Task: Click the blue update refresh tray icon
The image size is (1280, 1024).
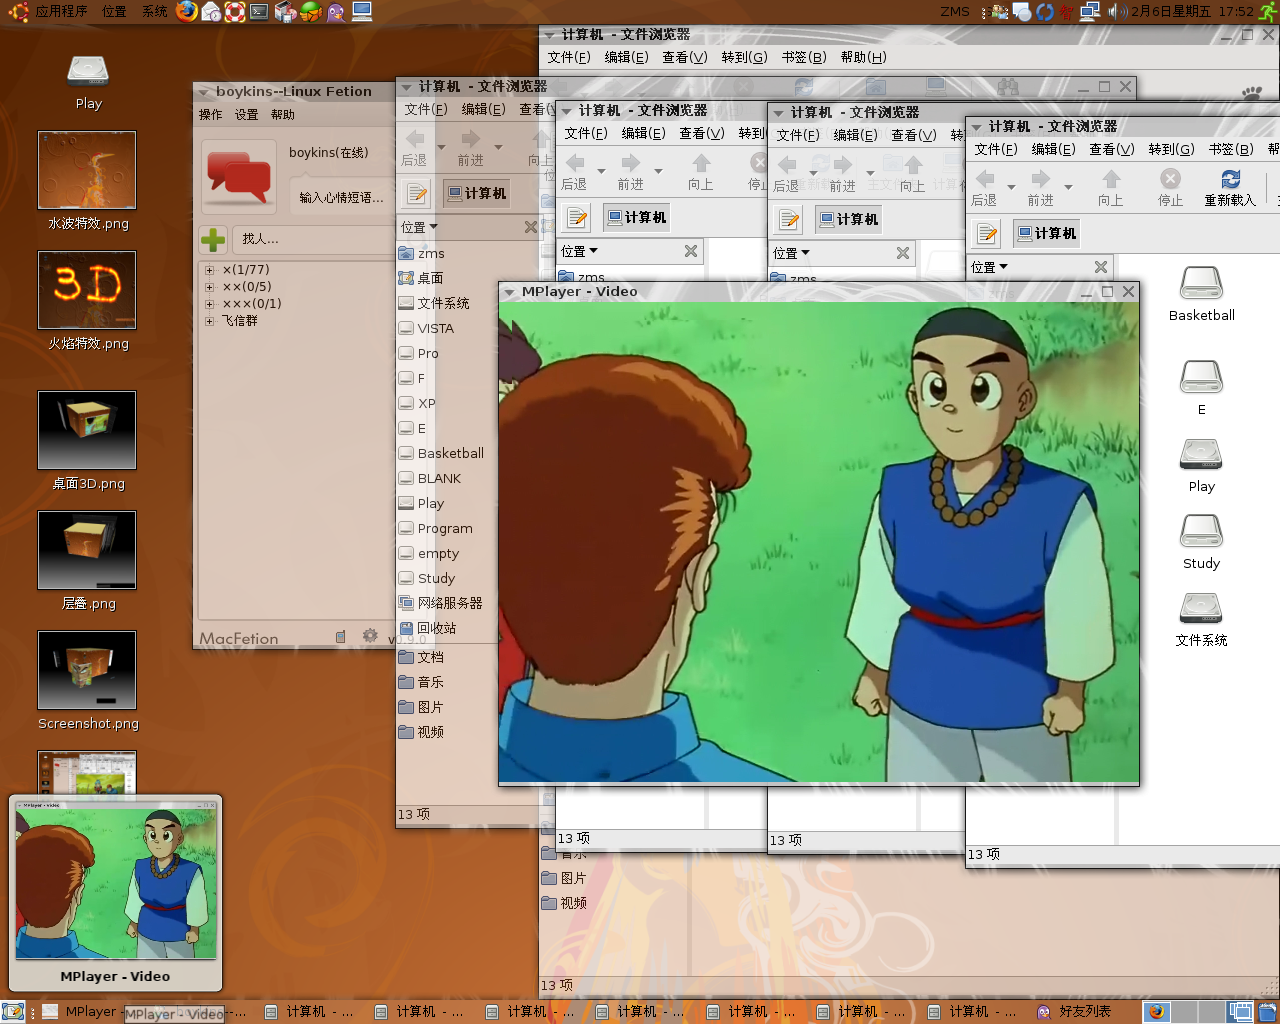Action: coord(1045,11)
